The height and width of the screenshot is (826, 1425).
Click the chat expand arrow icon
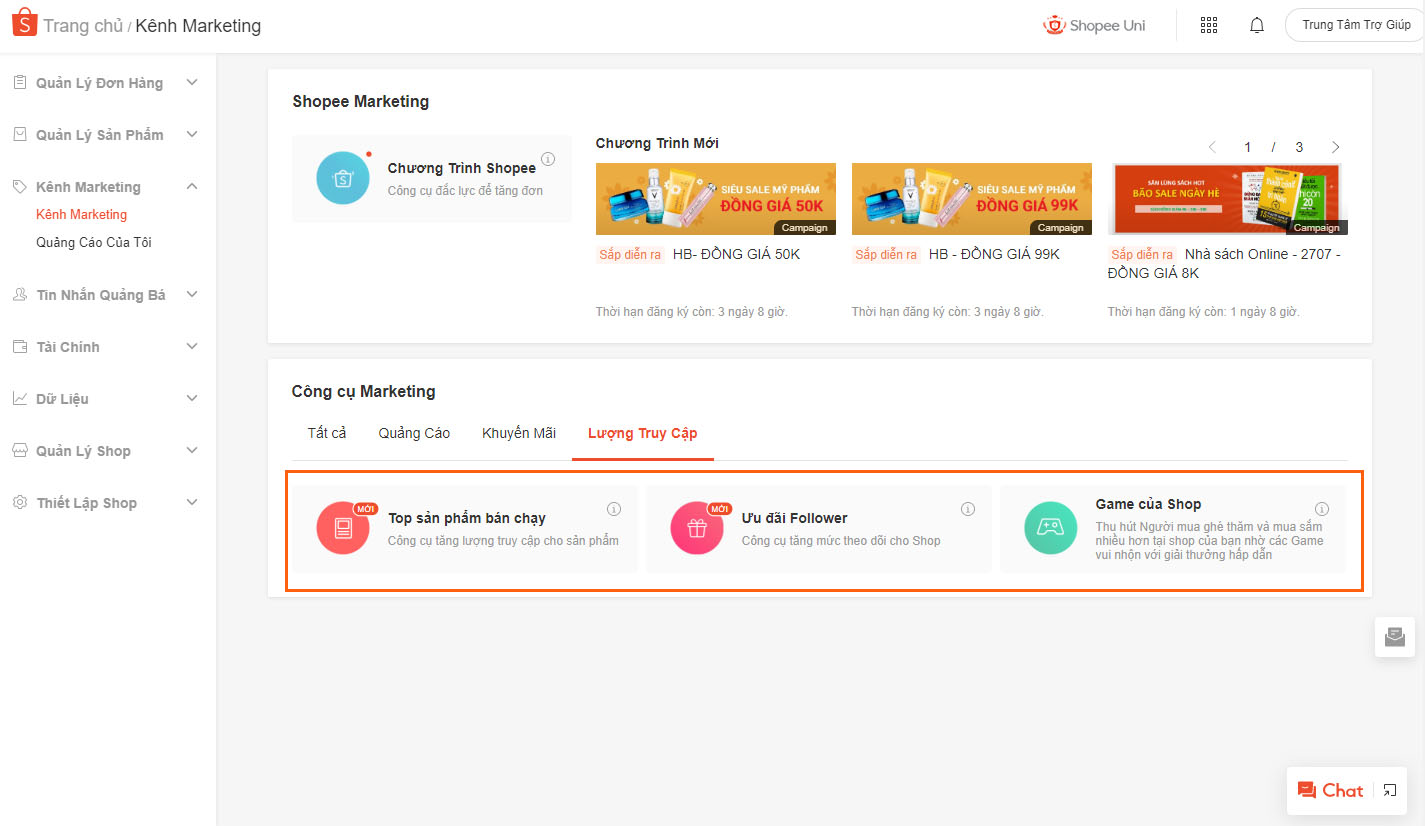click(x=1390, y=791)
